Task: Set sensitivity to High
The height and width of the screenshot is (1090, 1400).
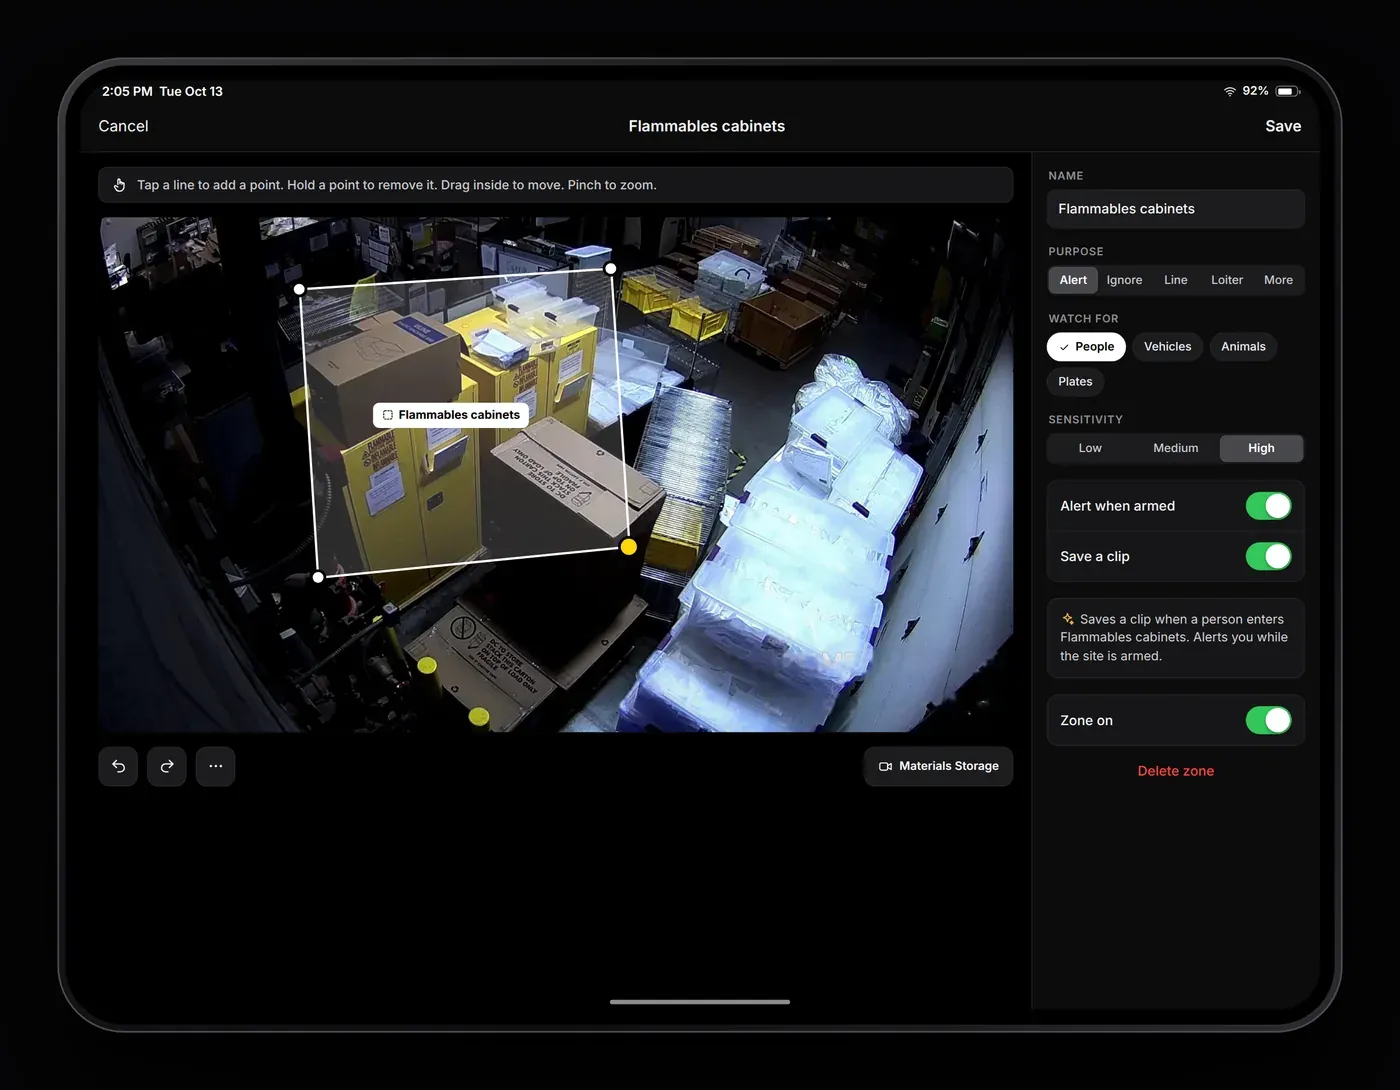Action: tap(1261, 448)
